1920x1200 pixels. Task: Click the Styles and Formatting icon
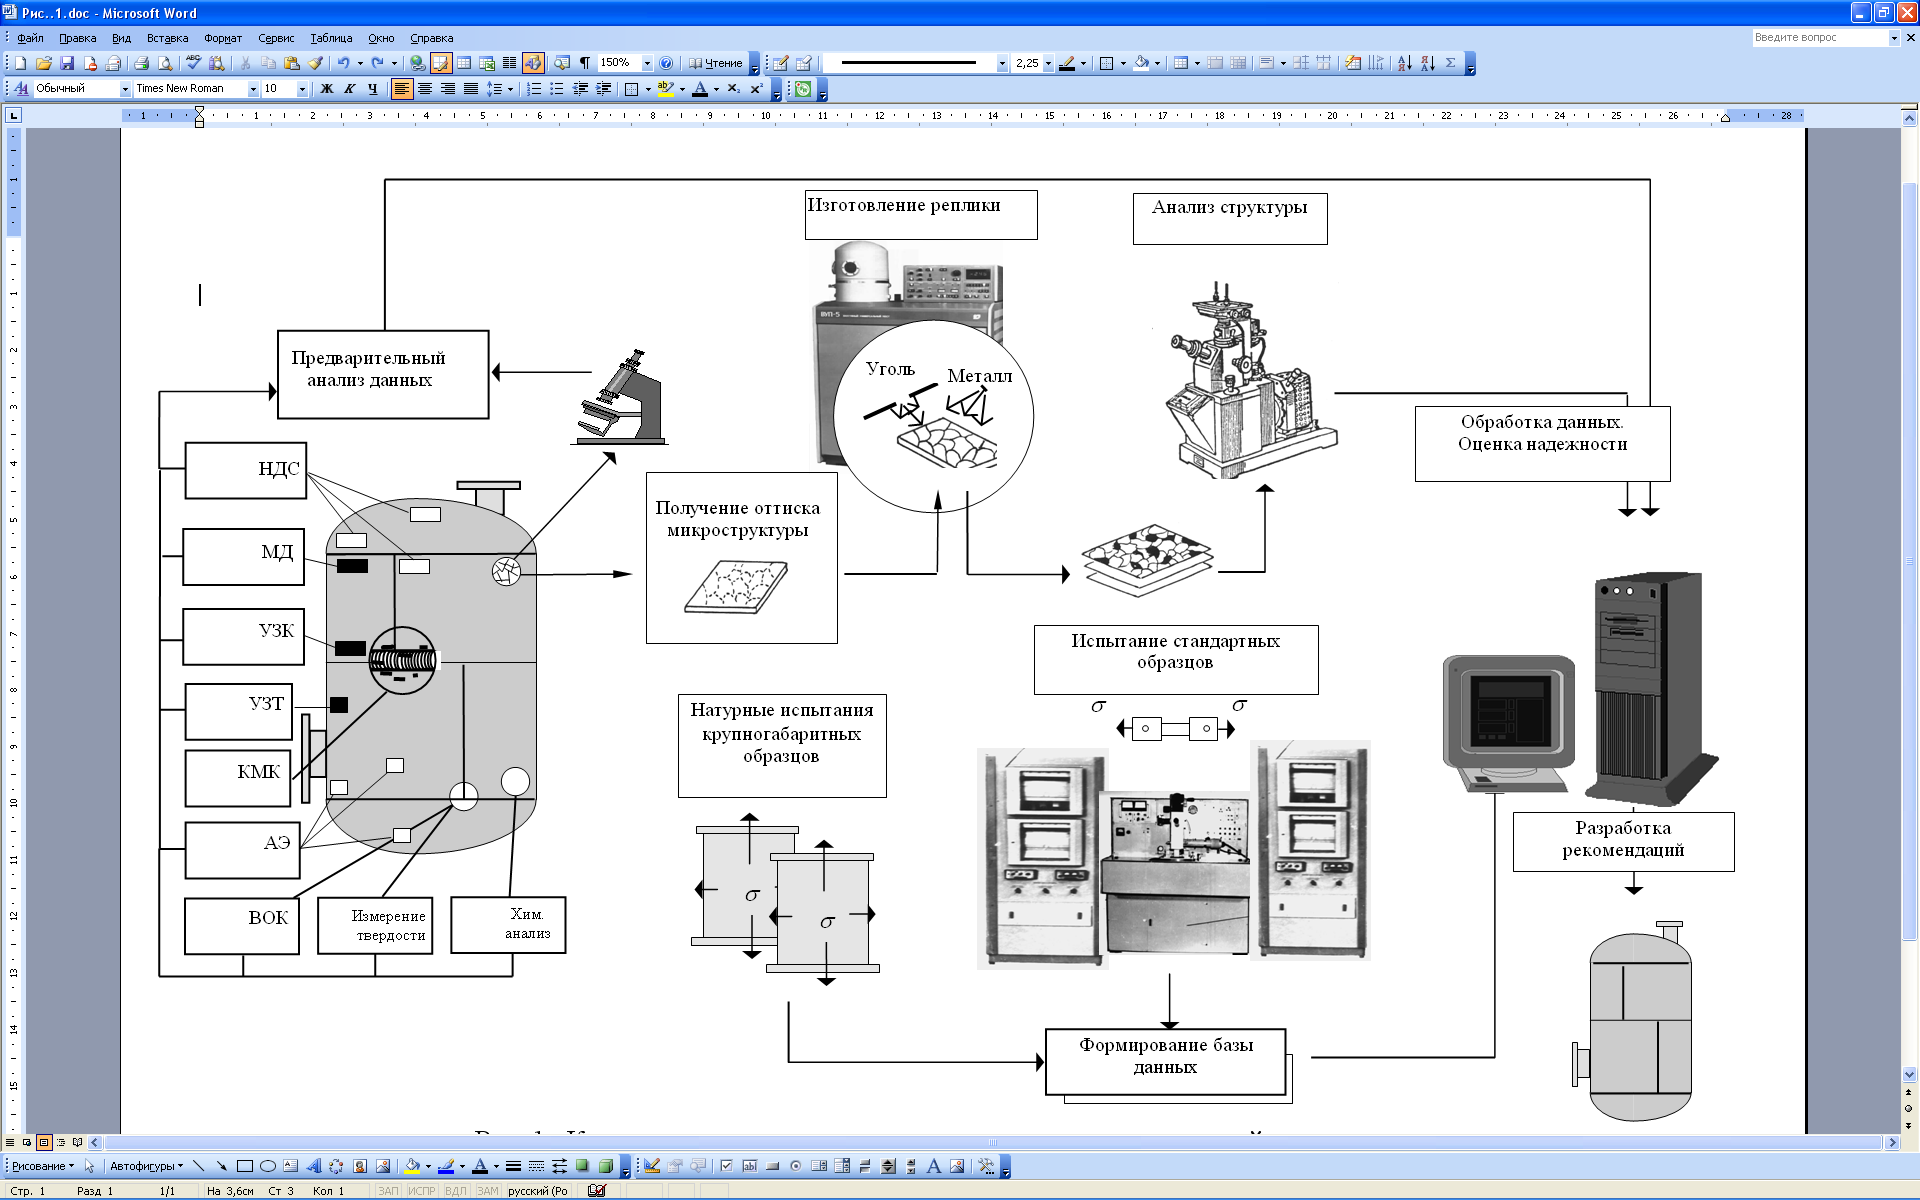click(20, 89)
